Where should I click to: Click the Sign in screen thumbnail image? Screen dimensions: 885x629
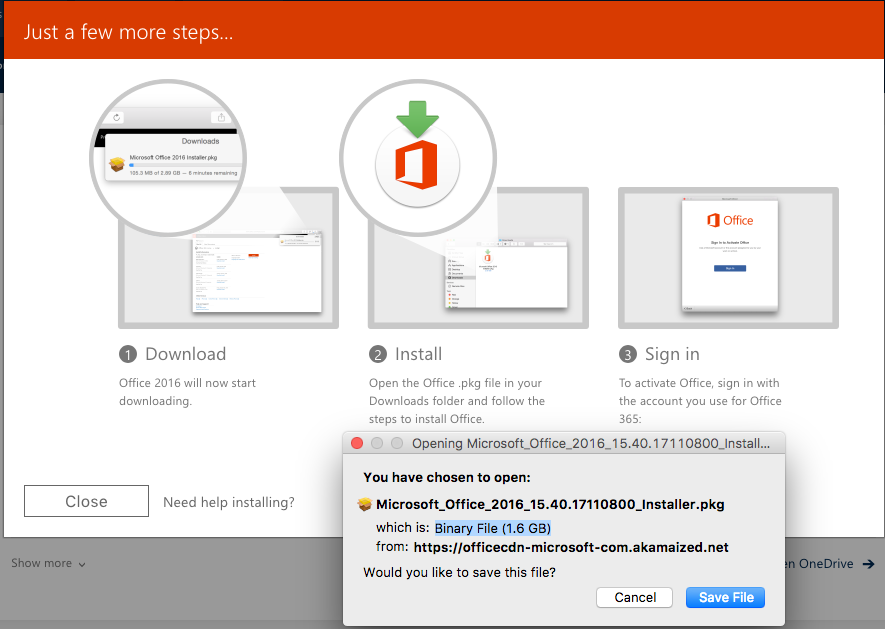pos(729,257)
